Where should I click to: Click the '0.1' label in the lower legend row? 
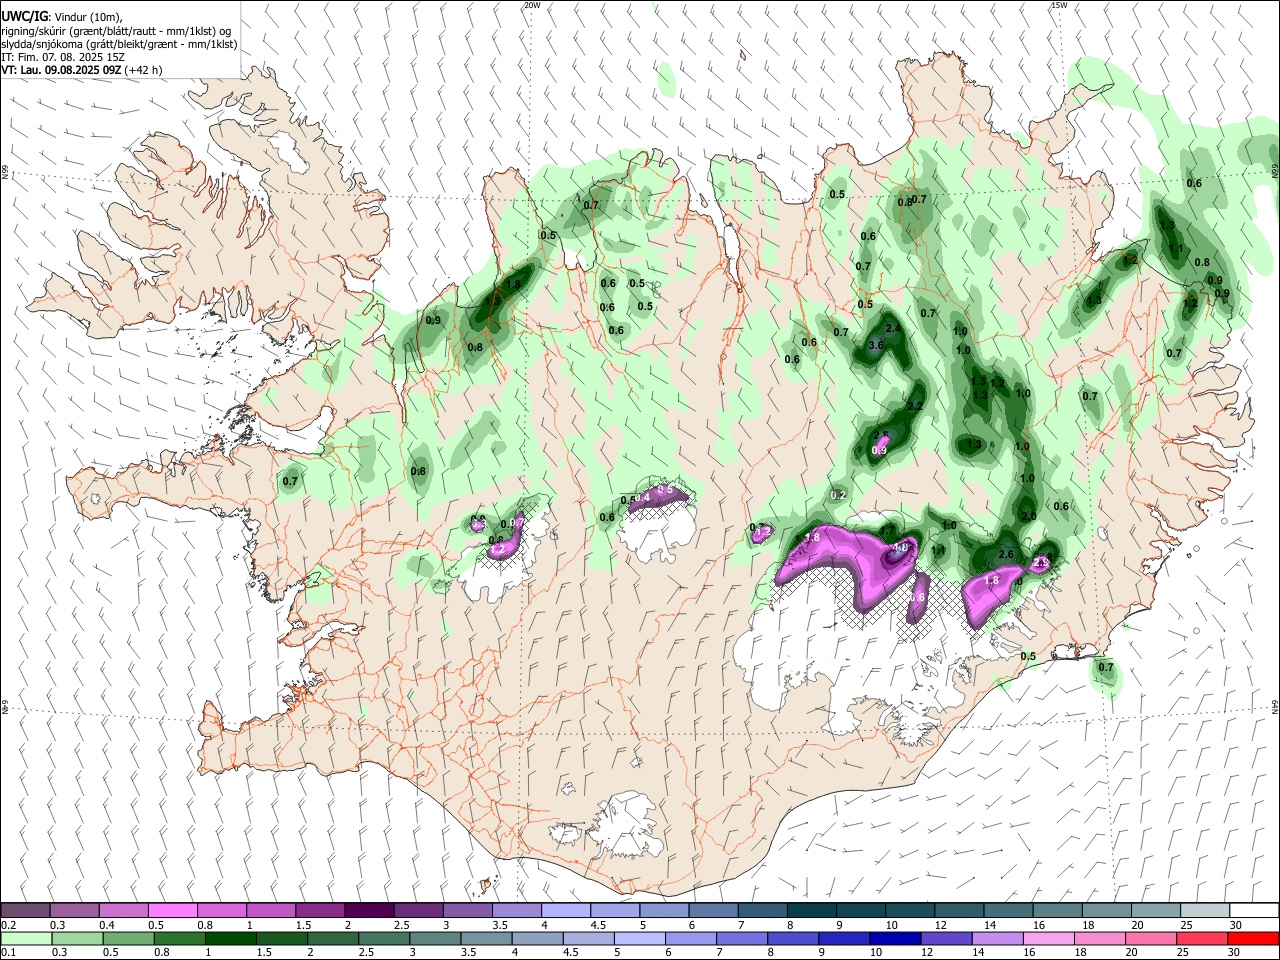[x=8, y=953]
